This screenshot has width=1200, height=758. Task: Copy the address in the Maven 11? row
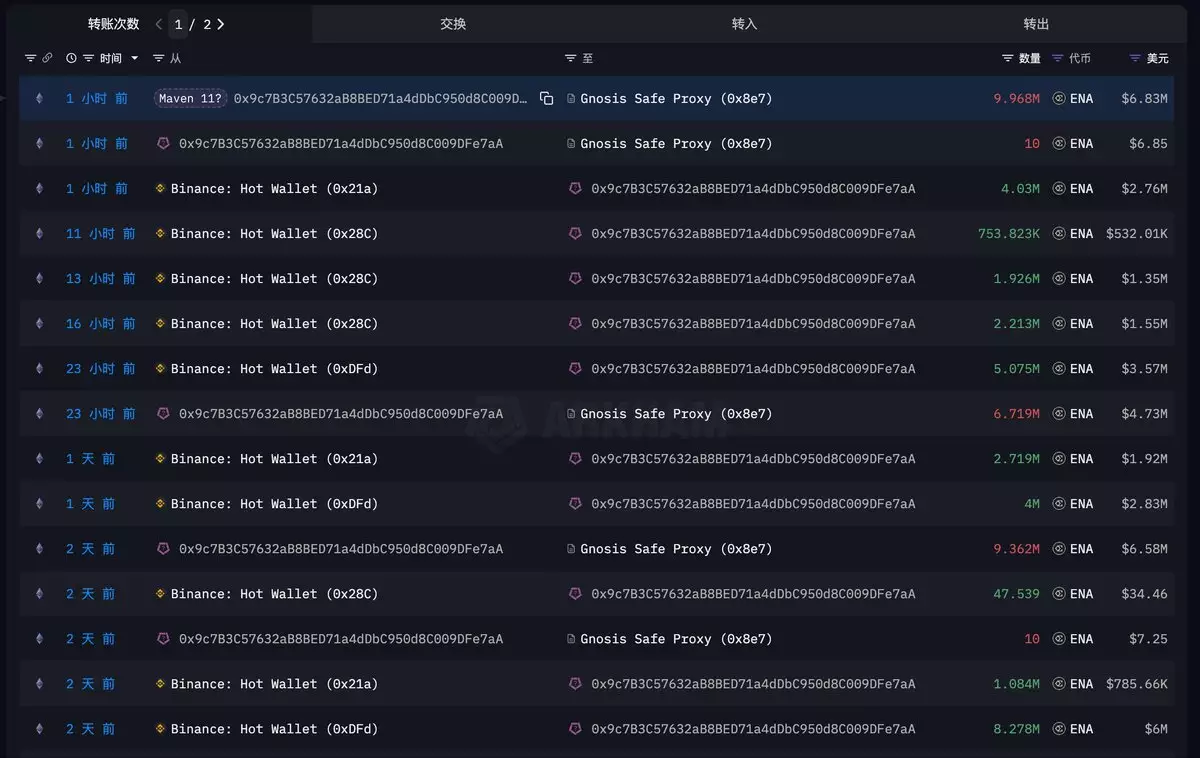(546, 98)
